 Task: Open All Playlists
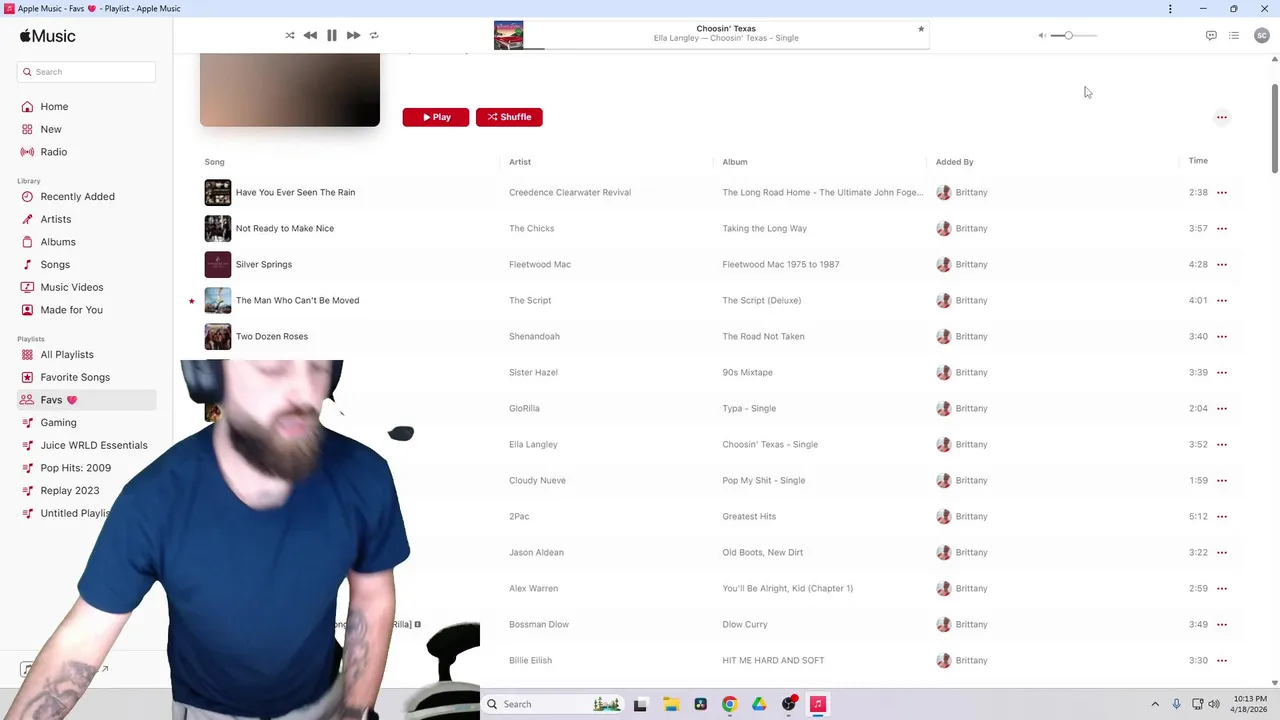[x=67, y=355]
